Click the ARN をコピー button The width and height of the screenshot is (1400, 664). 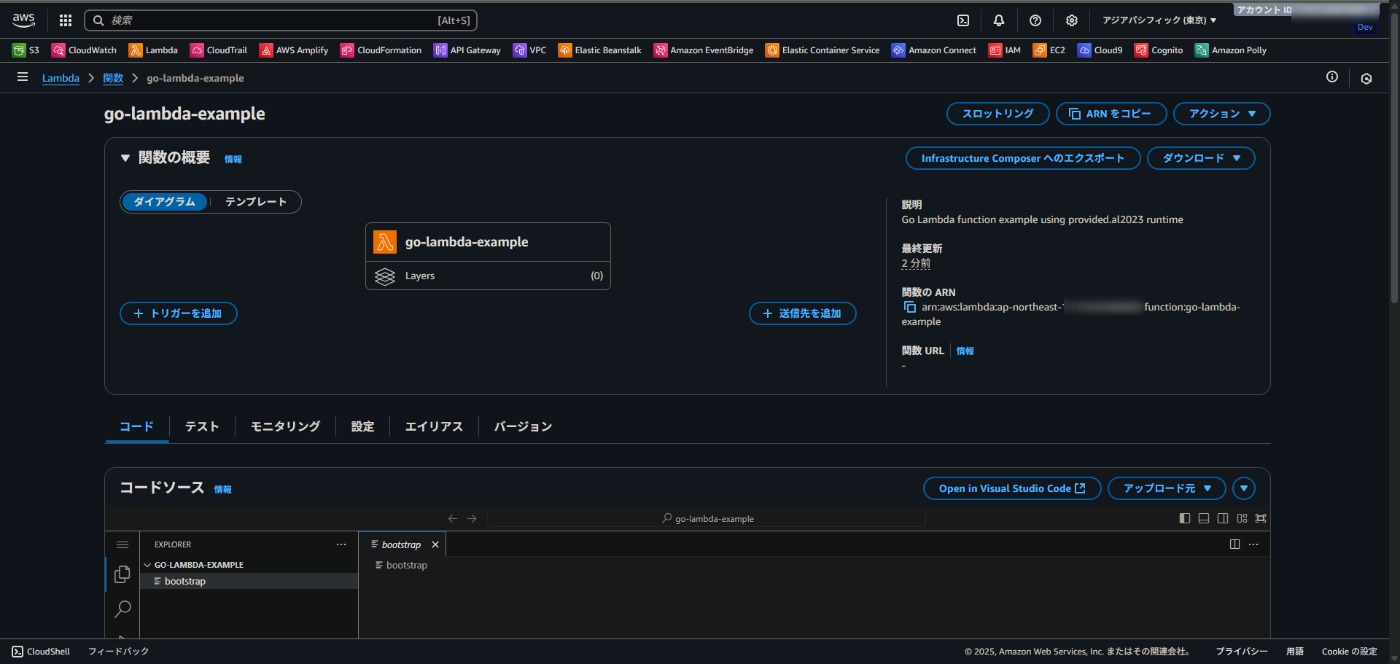click(1111, 114)
